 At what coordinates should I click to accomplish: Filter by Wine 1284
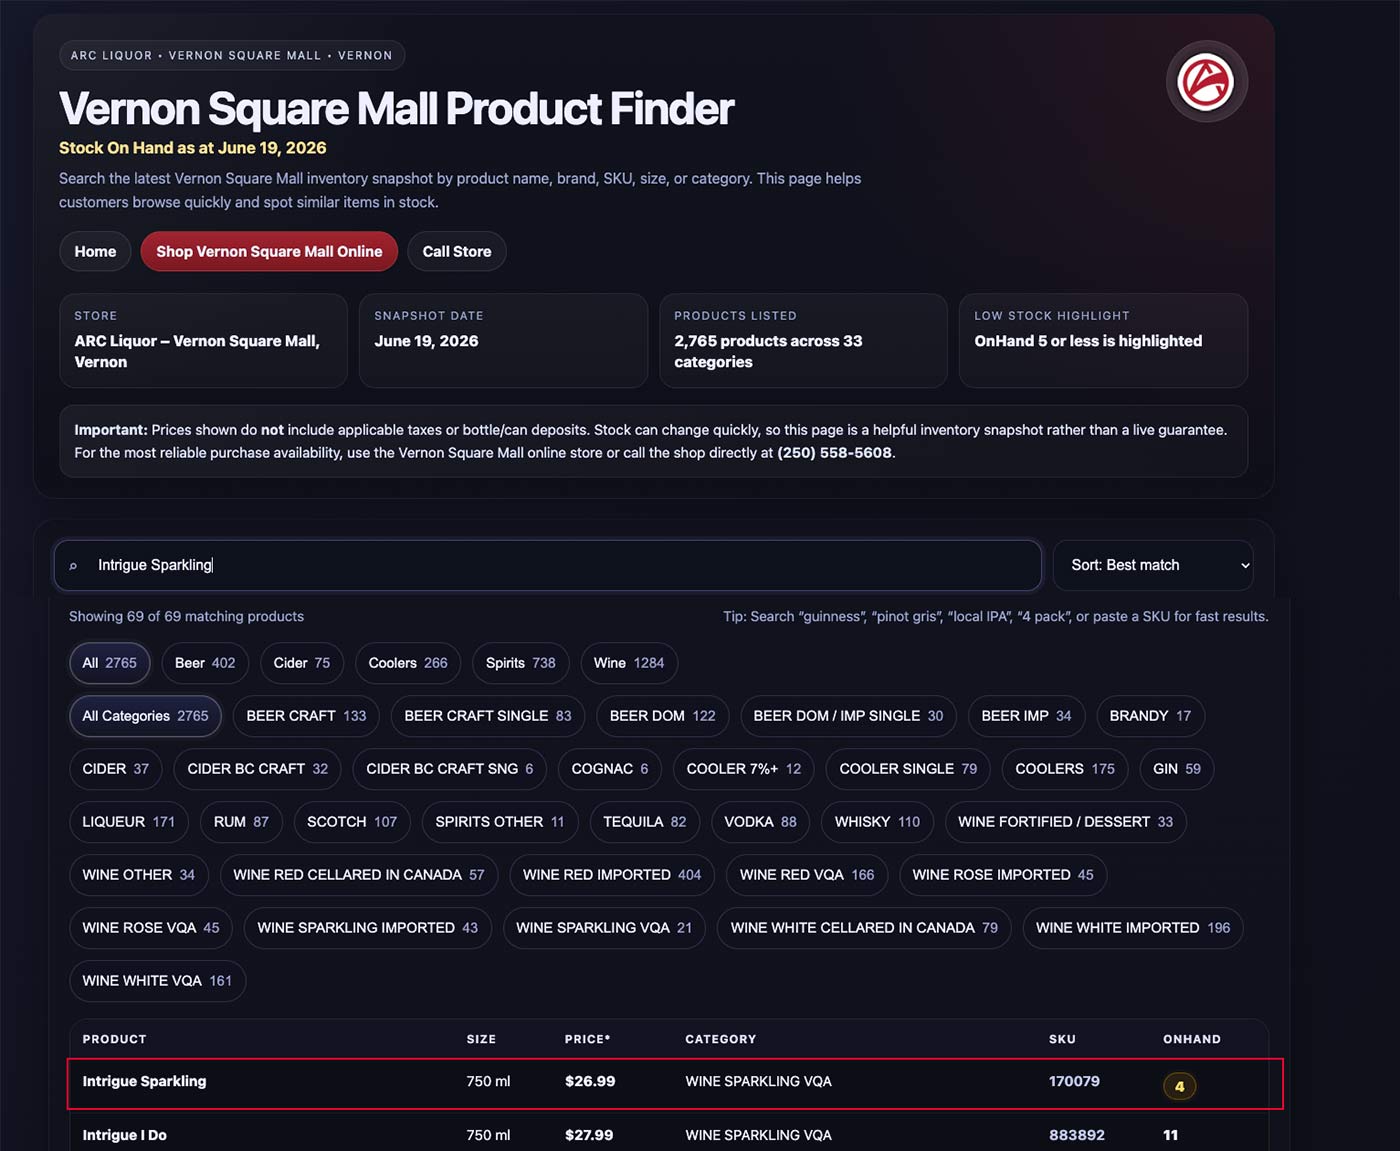click(x=629, y=663)
